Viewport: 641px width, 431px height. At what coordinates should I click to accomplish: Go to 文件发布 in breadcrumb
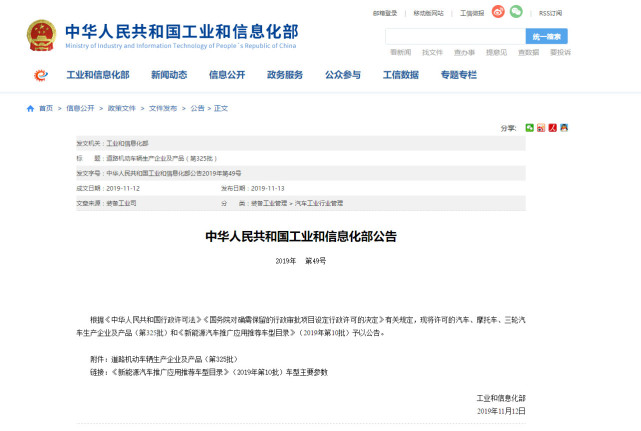click(163, 108)
